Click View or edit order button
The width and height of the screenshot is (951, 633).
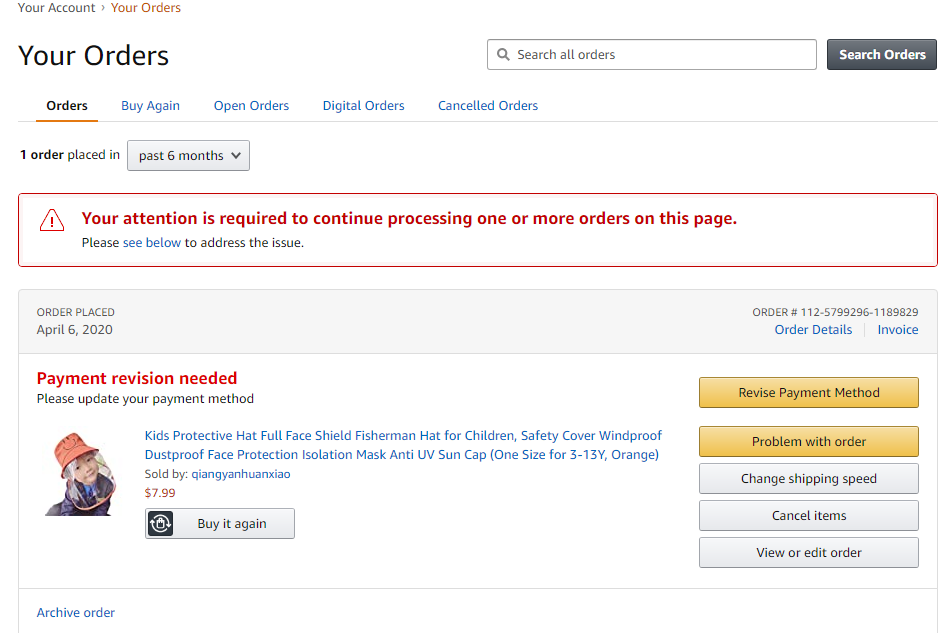(x=808, y=552)
